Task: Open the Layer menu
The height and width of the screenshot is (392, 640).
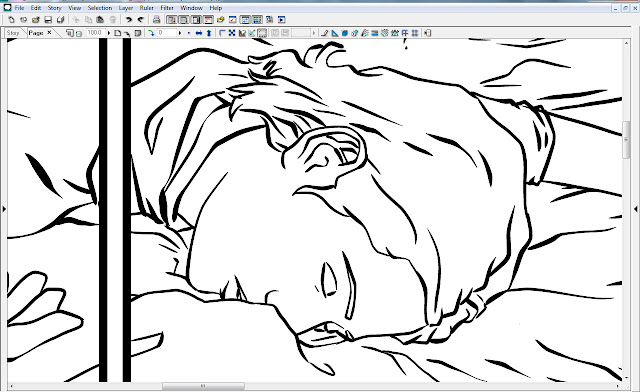Action: point(126,8)
